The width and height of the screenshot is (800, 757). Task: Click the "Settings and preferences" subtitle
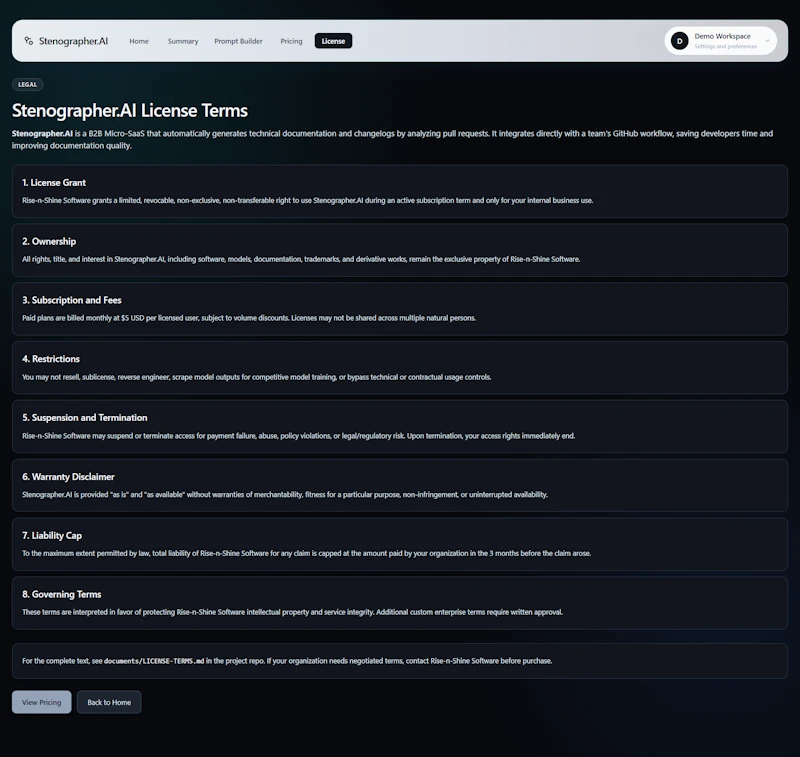click(726, 46)
